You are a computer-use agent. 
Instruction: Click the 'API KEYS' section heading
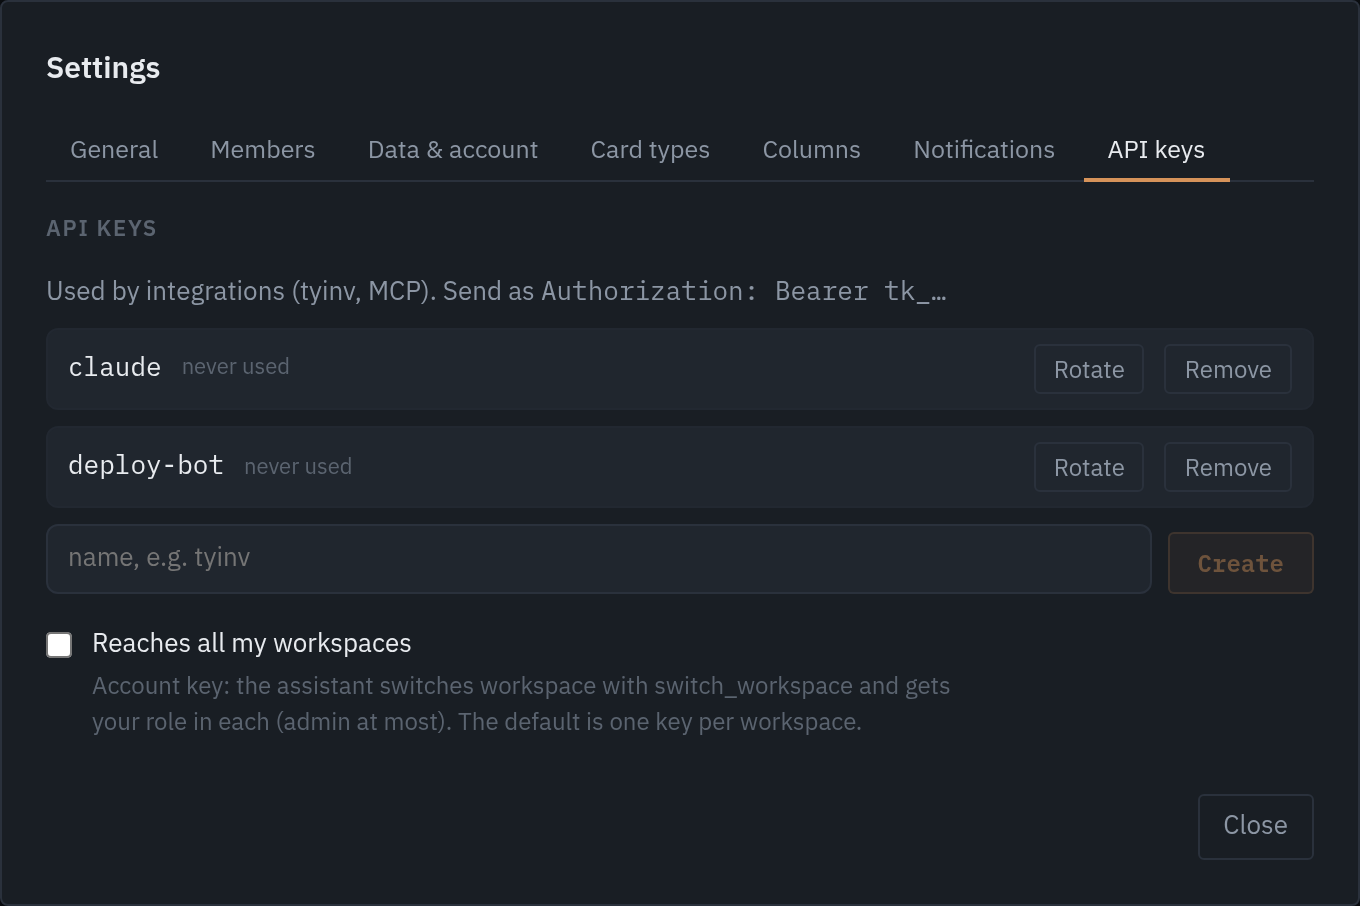[102, 228]
